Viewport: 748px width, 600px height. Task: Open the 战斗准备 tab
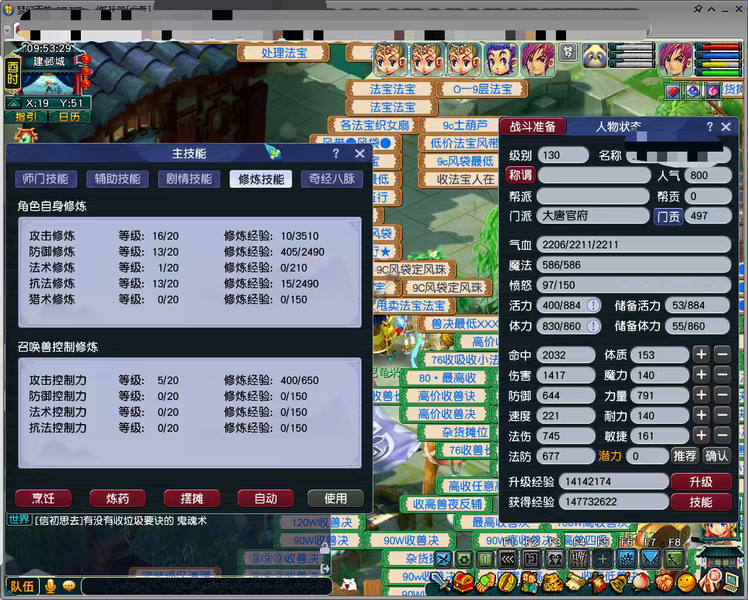(x=532, y=126)
